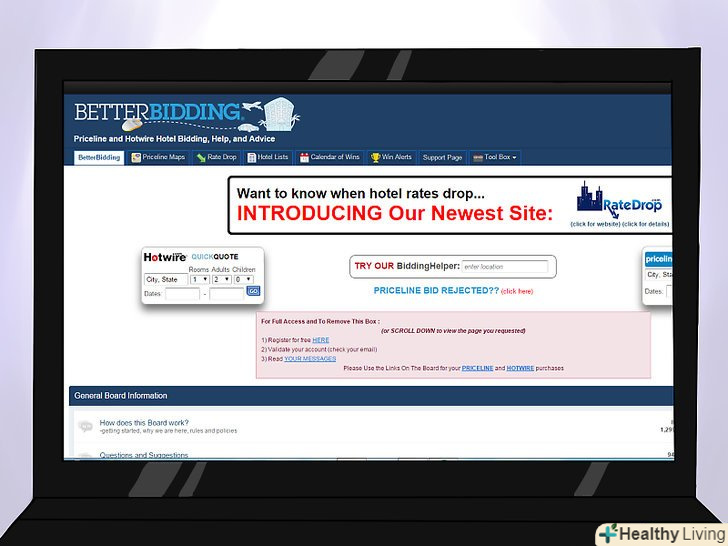Viewport: 728px width, 546px height.
Task: Open the Win Alerts tab
Action: tap(391, 157)
